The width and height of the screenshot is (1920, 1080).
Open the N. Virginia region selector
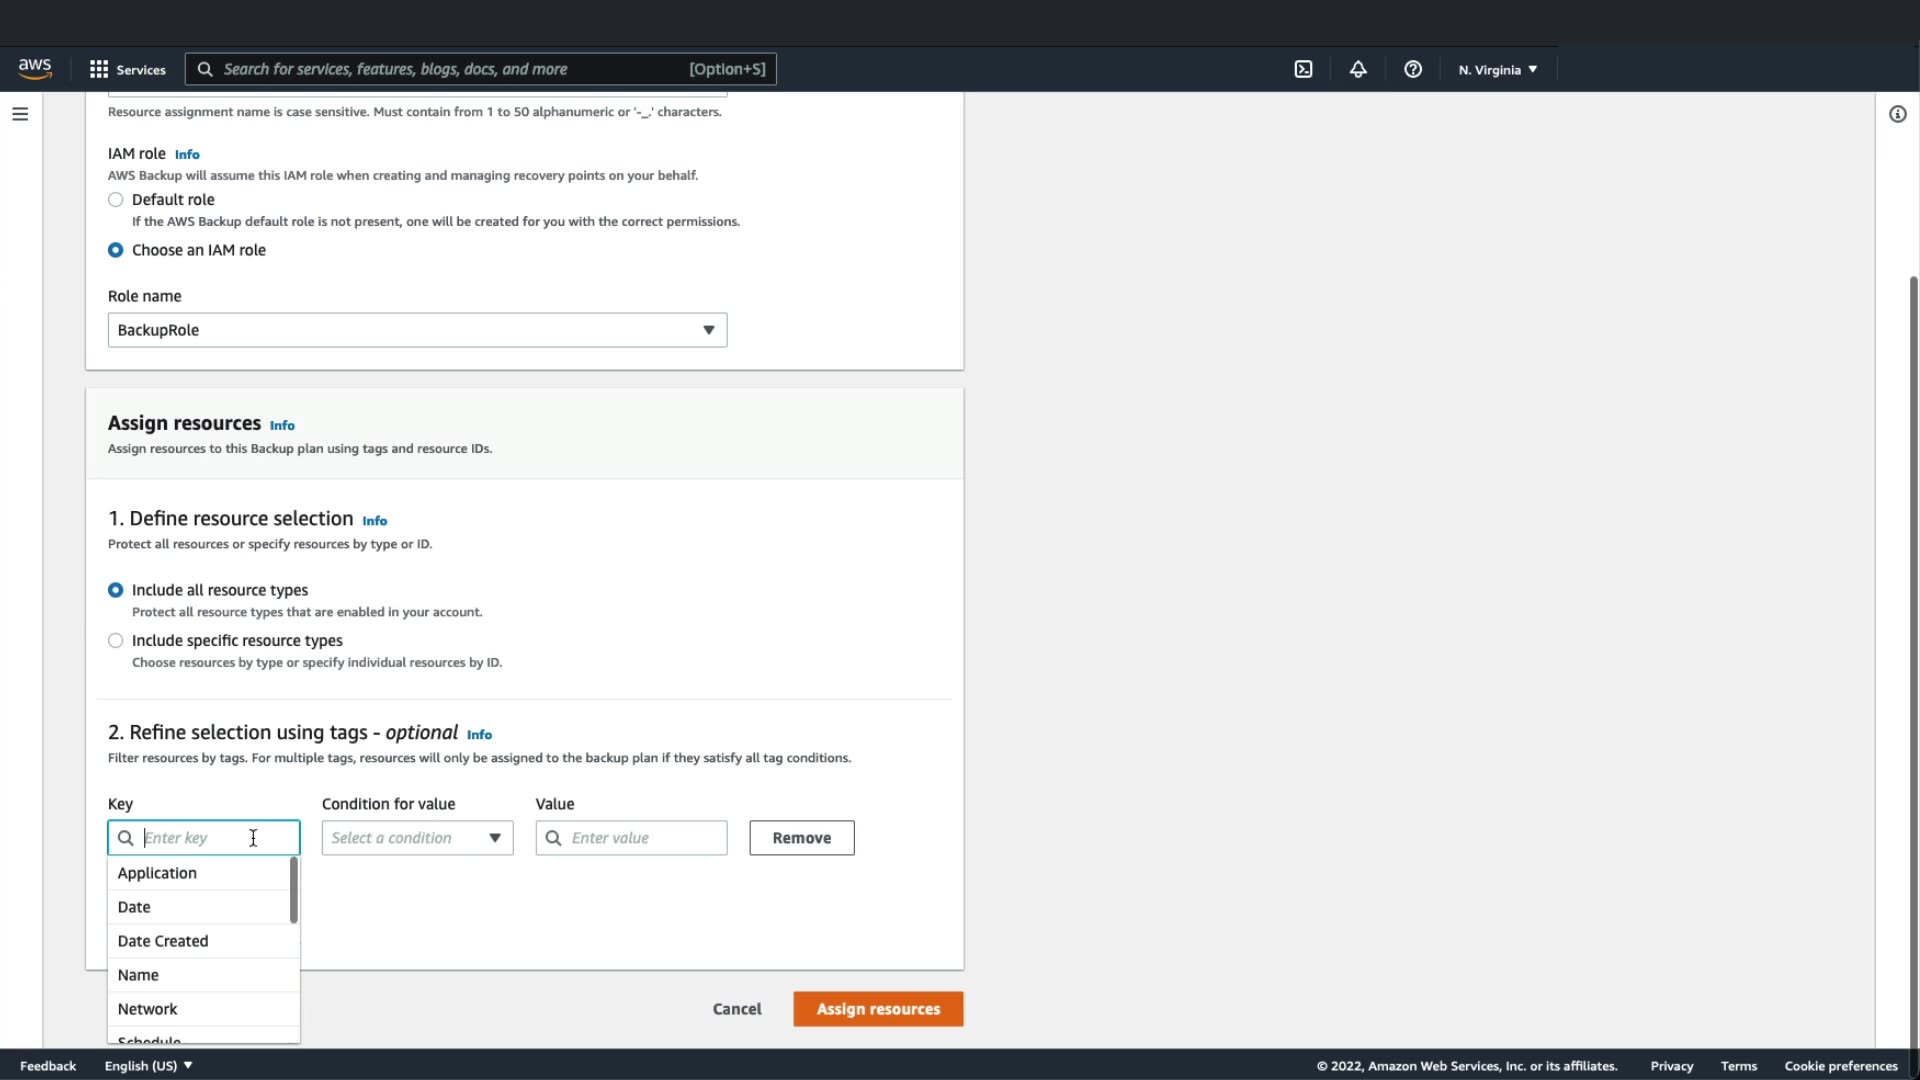(x=1497, y=70)
